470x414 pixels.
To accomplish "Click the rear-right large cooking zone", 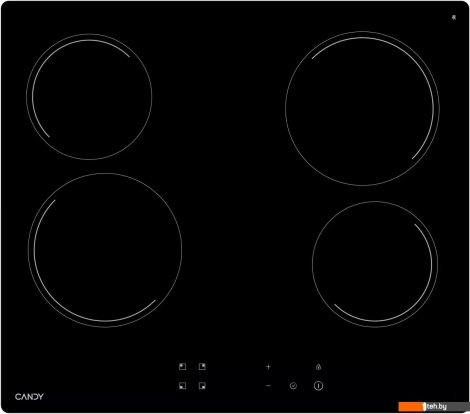I will (362, 108).
